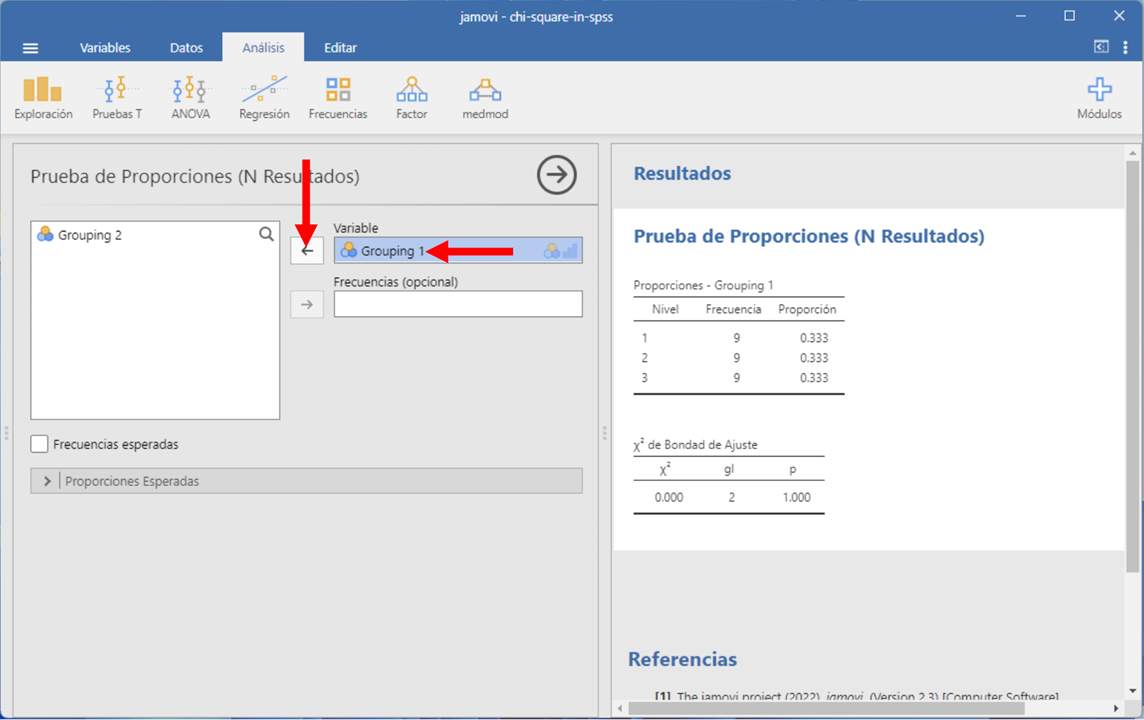Image resolution: width=1144 pixels, height=720 pixels.
Task: Expand the Proporciones Esperadas section
Action: click(x=47, y=481)
